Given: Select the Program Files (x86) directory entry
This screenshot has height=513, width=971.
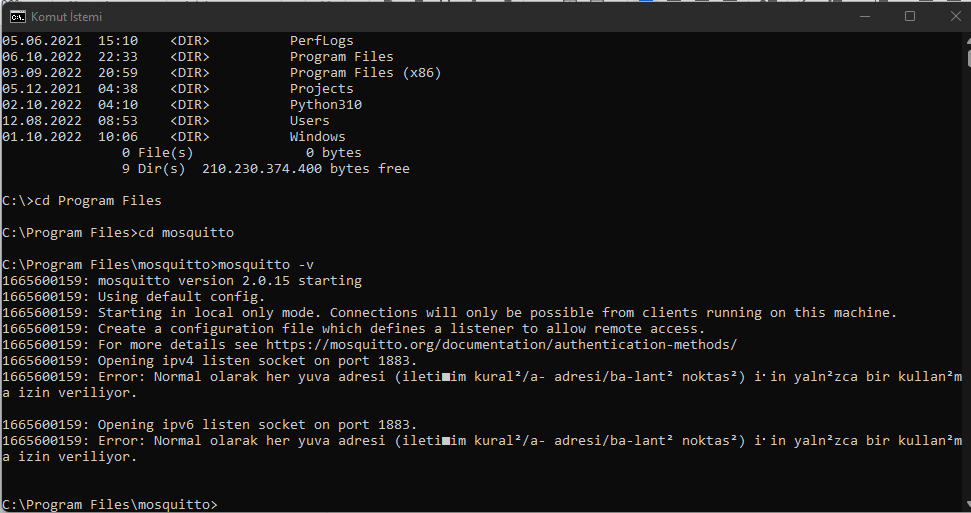Looking at the screenshot, I should pyautogui.click(x=365, y=73).
